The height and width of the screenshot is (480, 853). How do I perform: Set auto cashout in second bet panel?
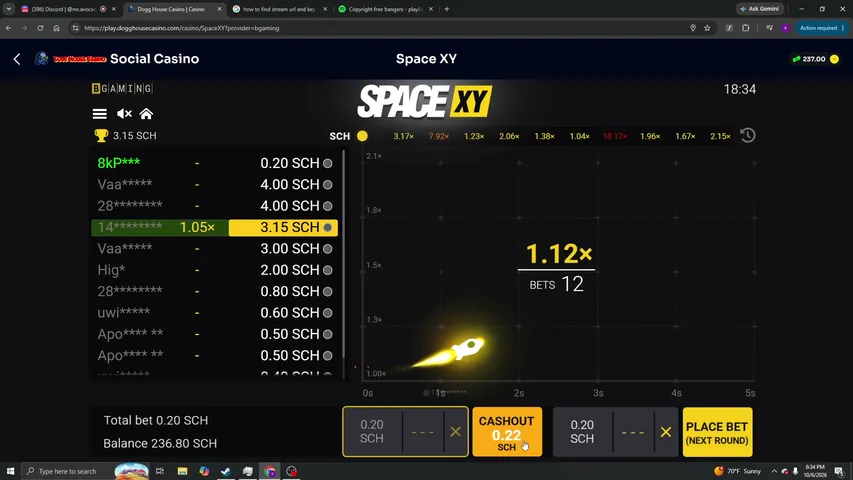pos(633,433)
